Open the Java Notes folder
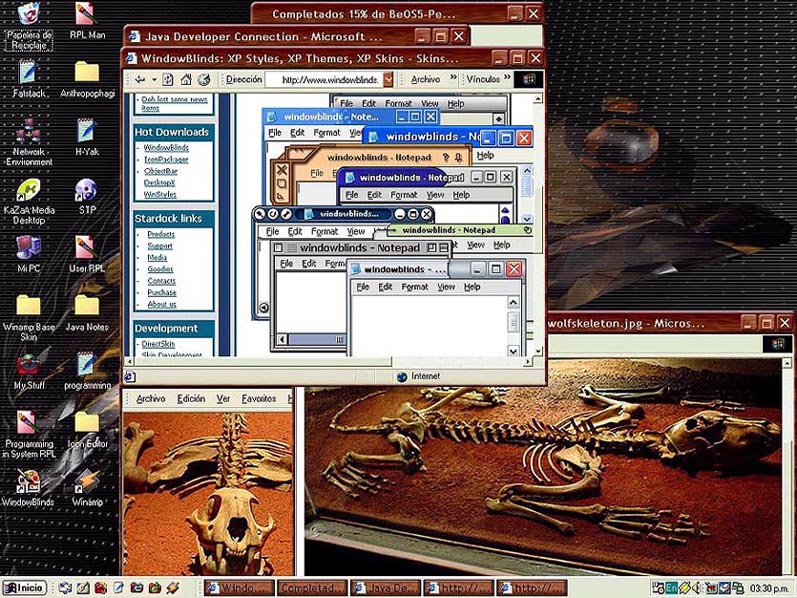Viewport: 797px width, 598px height. [x=87, y=305]
